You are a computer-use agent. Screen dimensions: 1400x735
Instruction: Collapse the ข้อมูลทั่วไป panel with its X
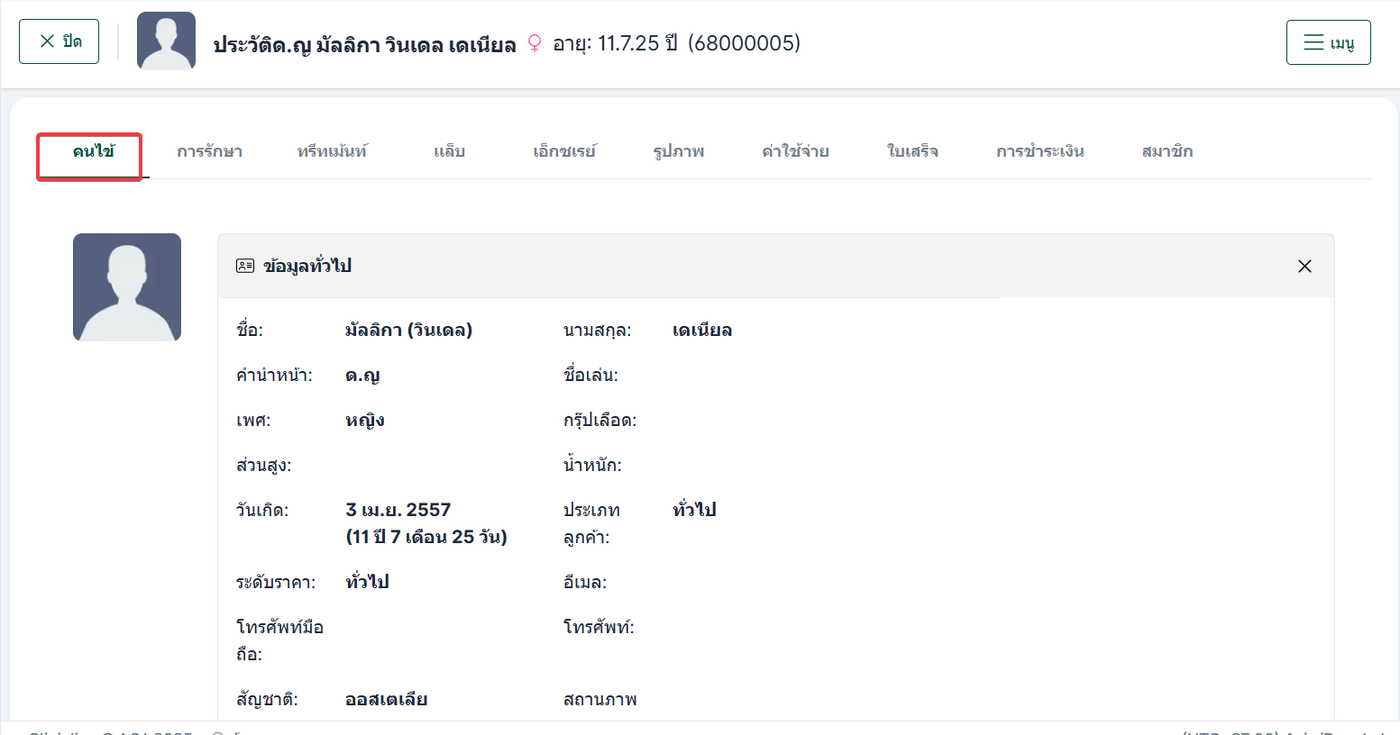point(1304,266)
